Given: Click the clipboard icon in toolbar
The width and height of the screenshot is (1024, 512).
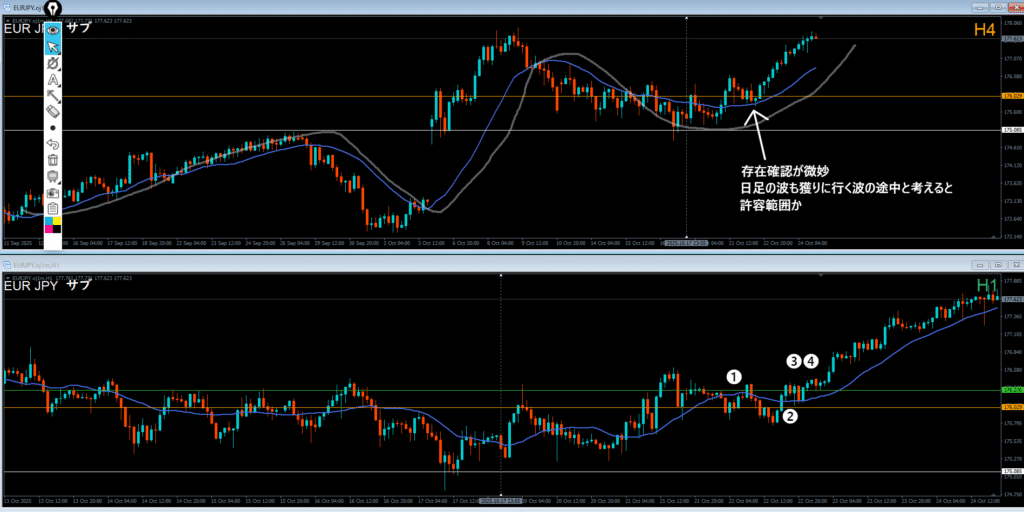Looking at the screenshot, I should 53,207.
